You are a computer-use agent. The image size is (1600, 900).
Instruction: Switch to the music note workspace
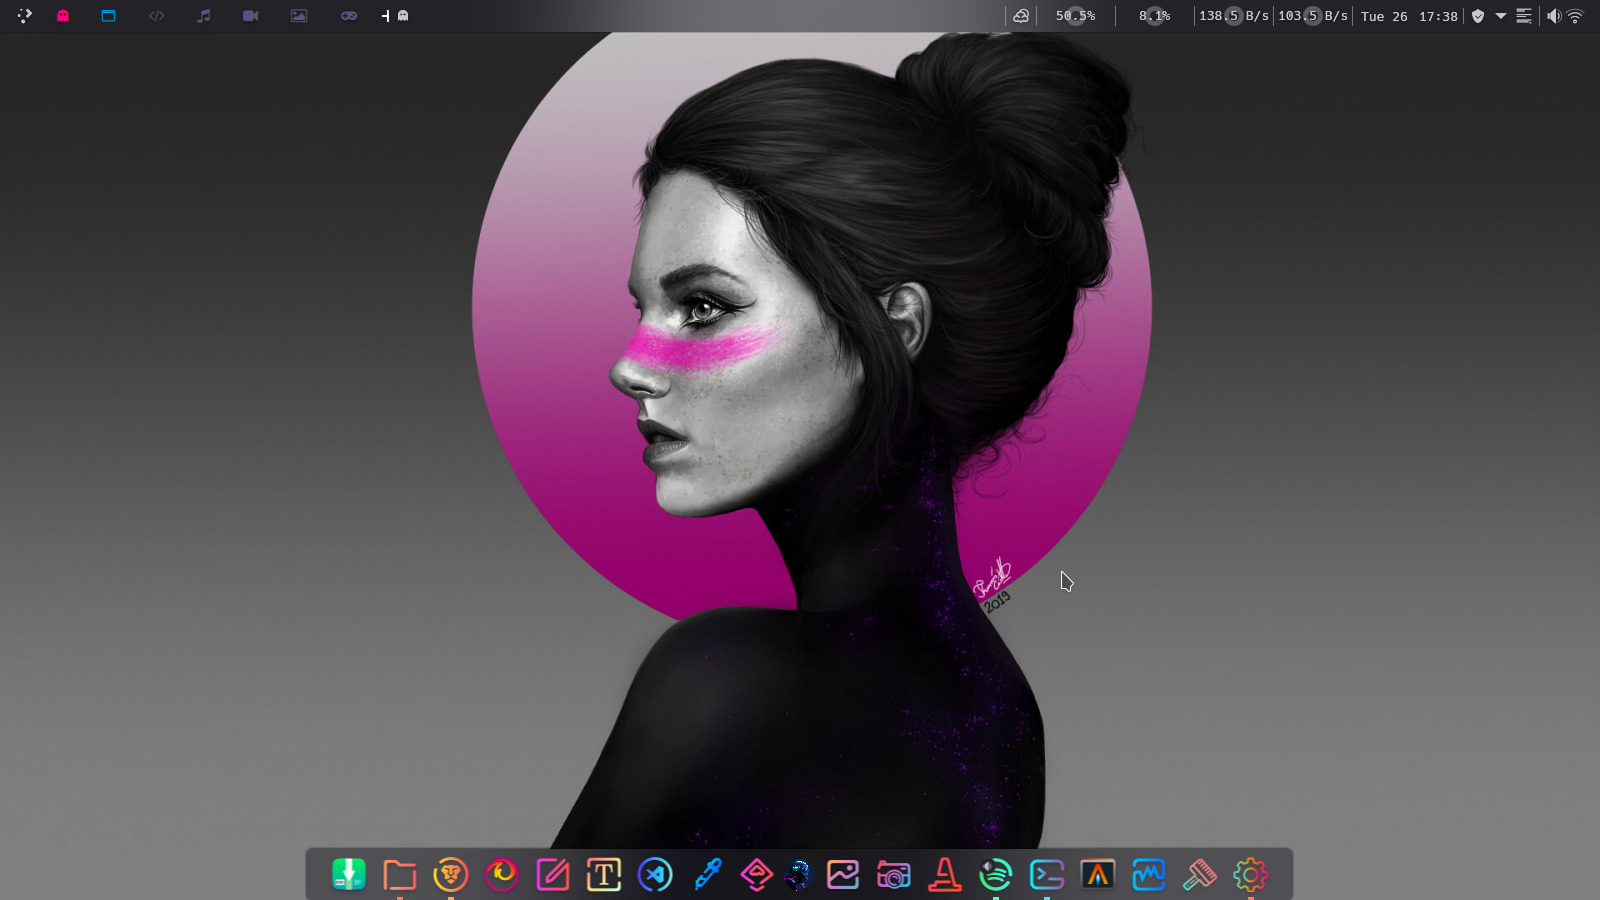pos(204,16)
